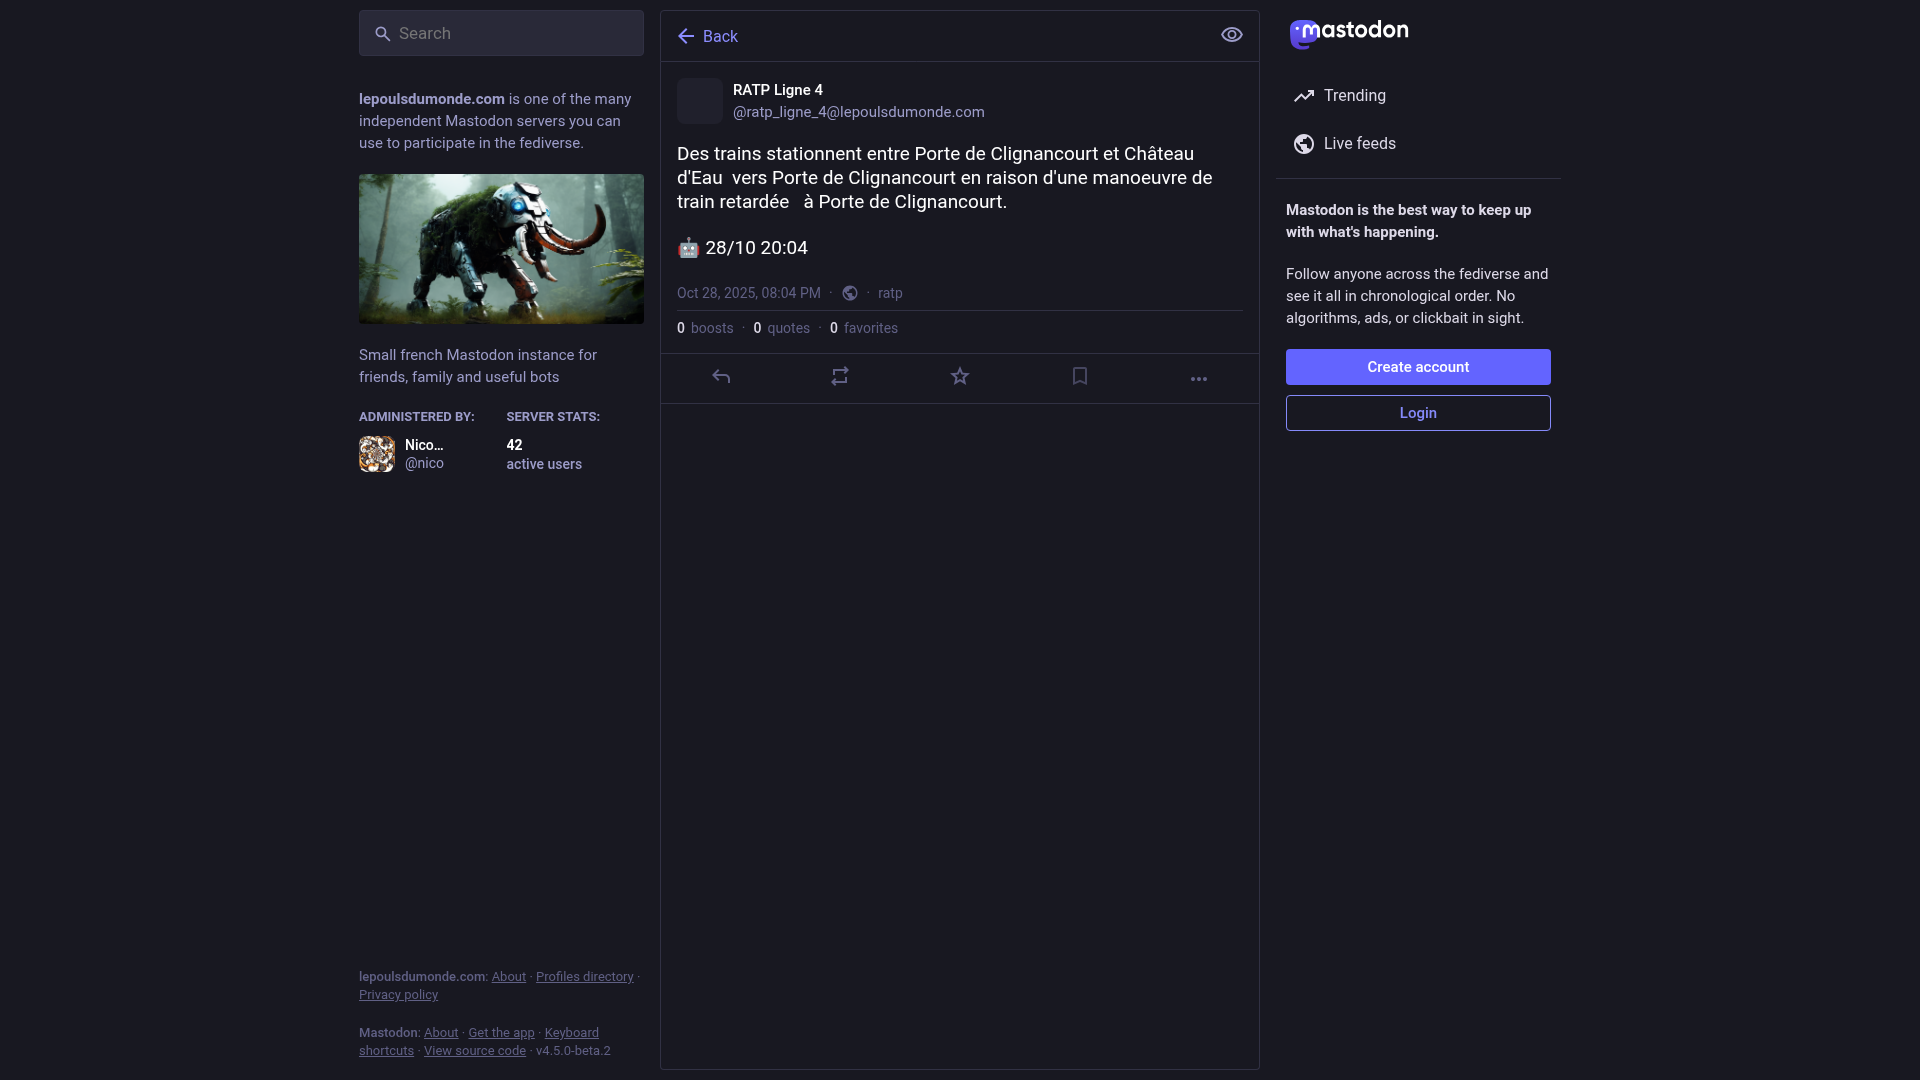Viewport: 1920px width, 1080px height.
Task: Open the Privacy policy link
Action: [x=398, y=995]
